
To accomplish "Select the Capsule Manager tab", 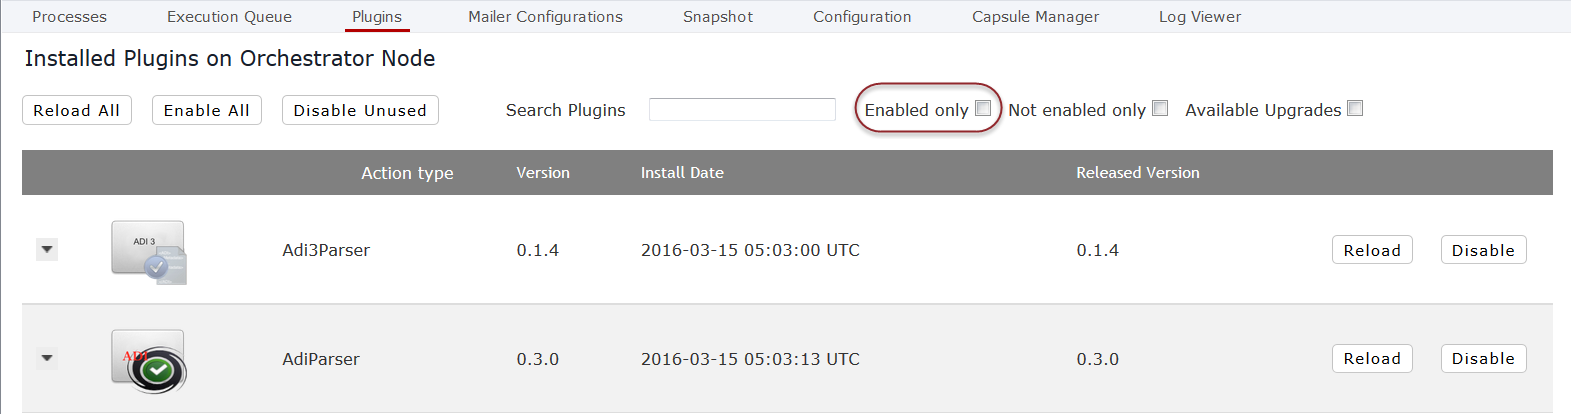I will [x=1035, y=17].
